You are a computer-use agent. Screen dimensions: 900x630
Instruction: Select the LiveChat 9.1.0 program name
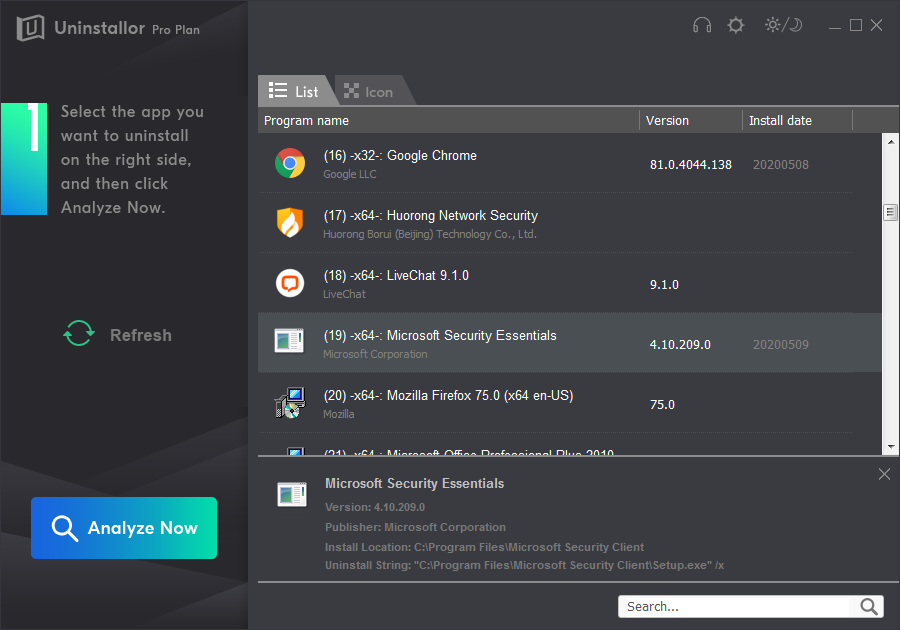396,275
